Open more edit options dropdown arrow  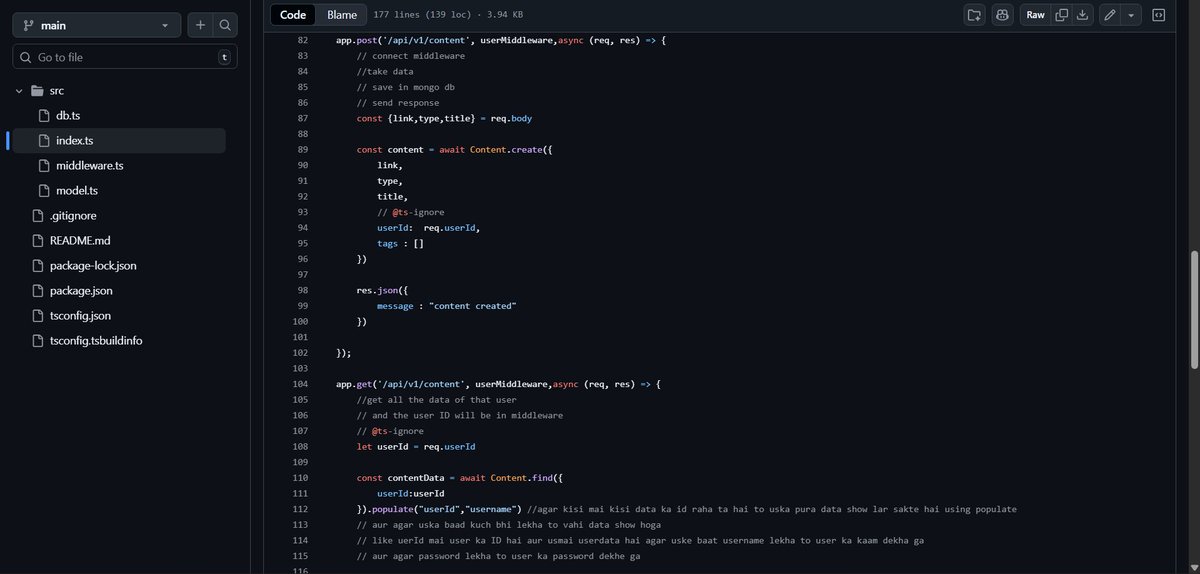click(x=1131, y=15)
